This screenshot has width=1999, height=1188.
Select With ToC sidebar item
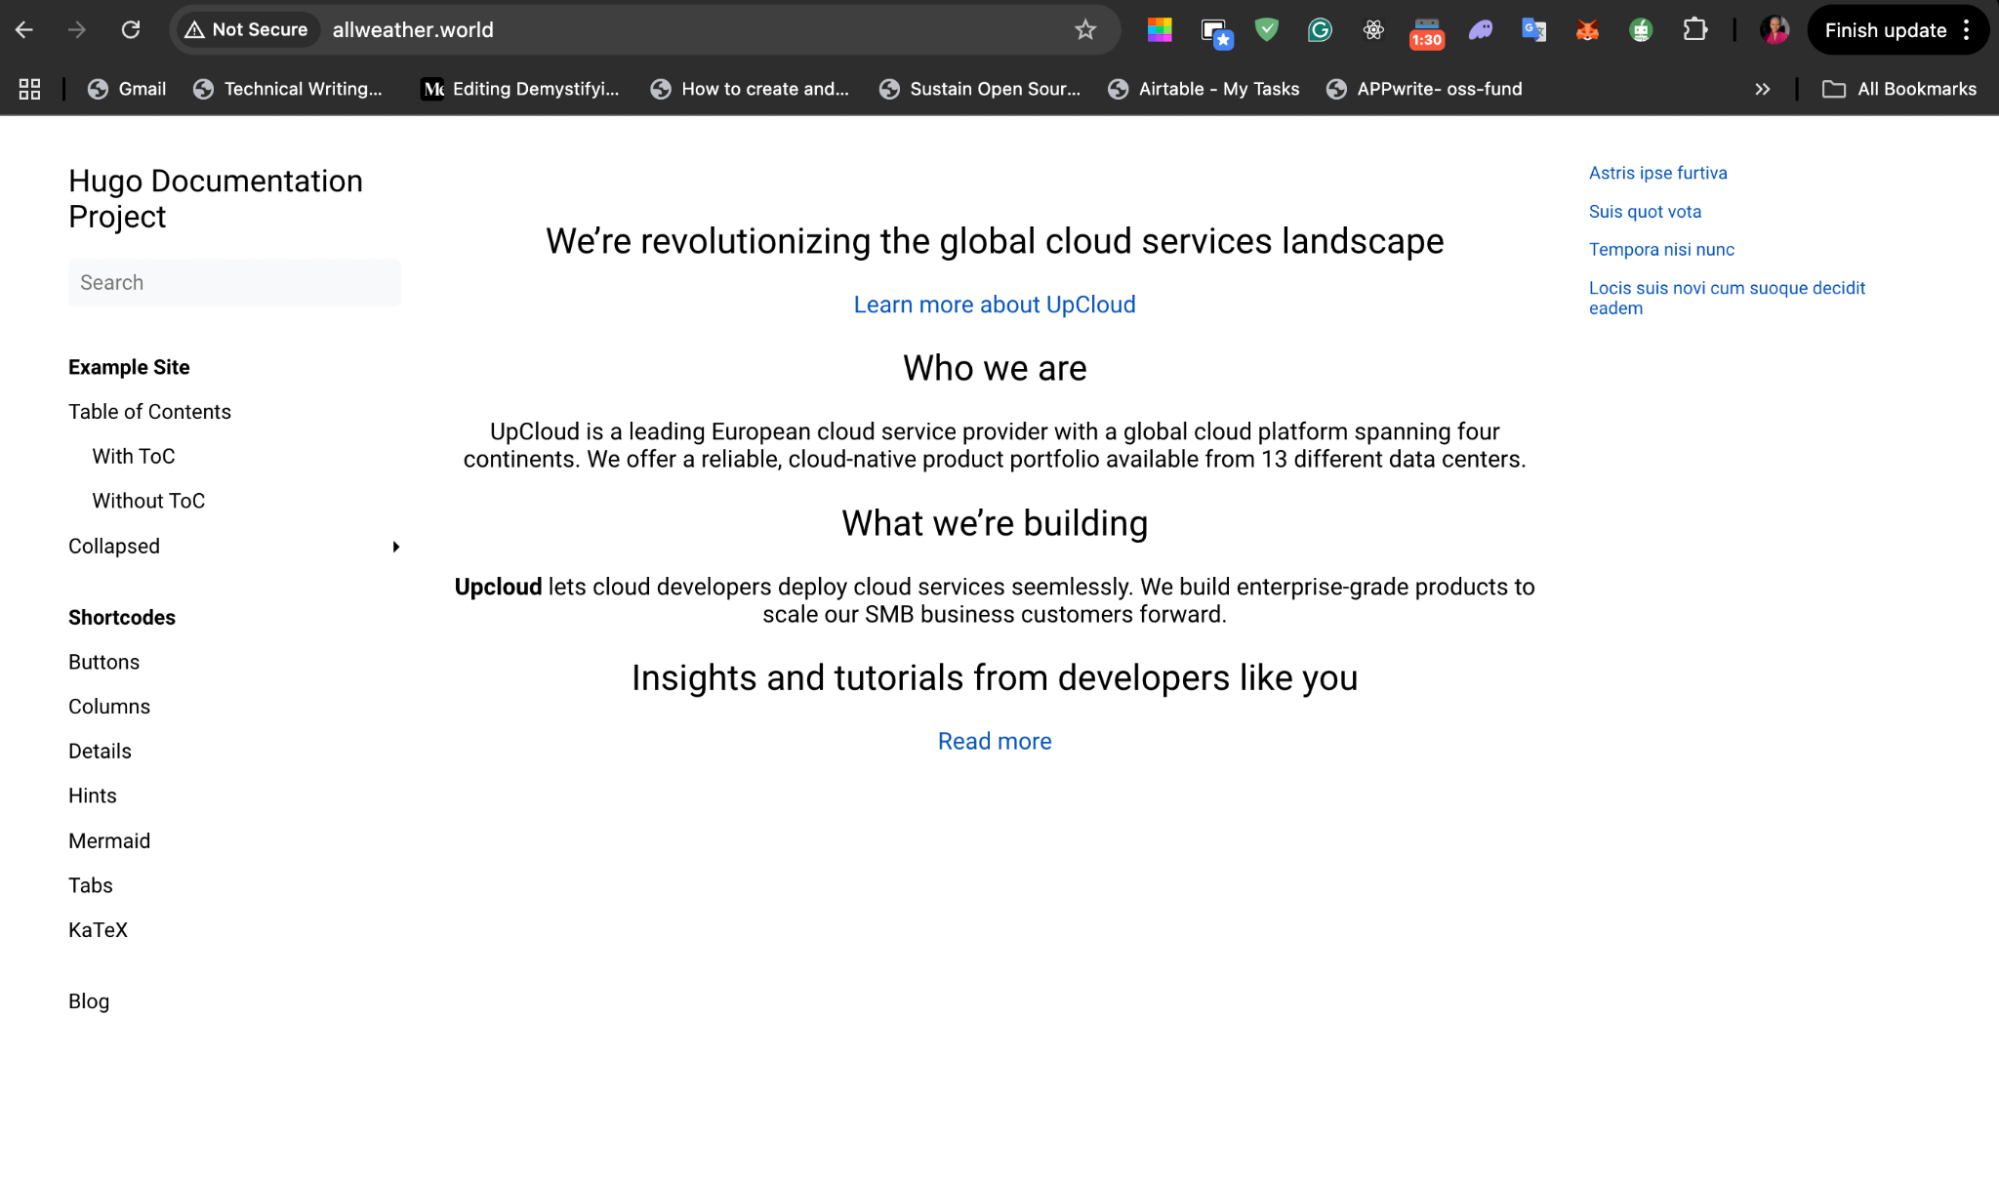(133, 457)
